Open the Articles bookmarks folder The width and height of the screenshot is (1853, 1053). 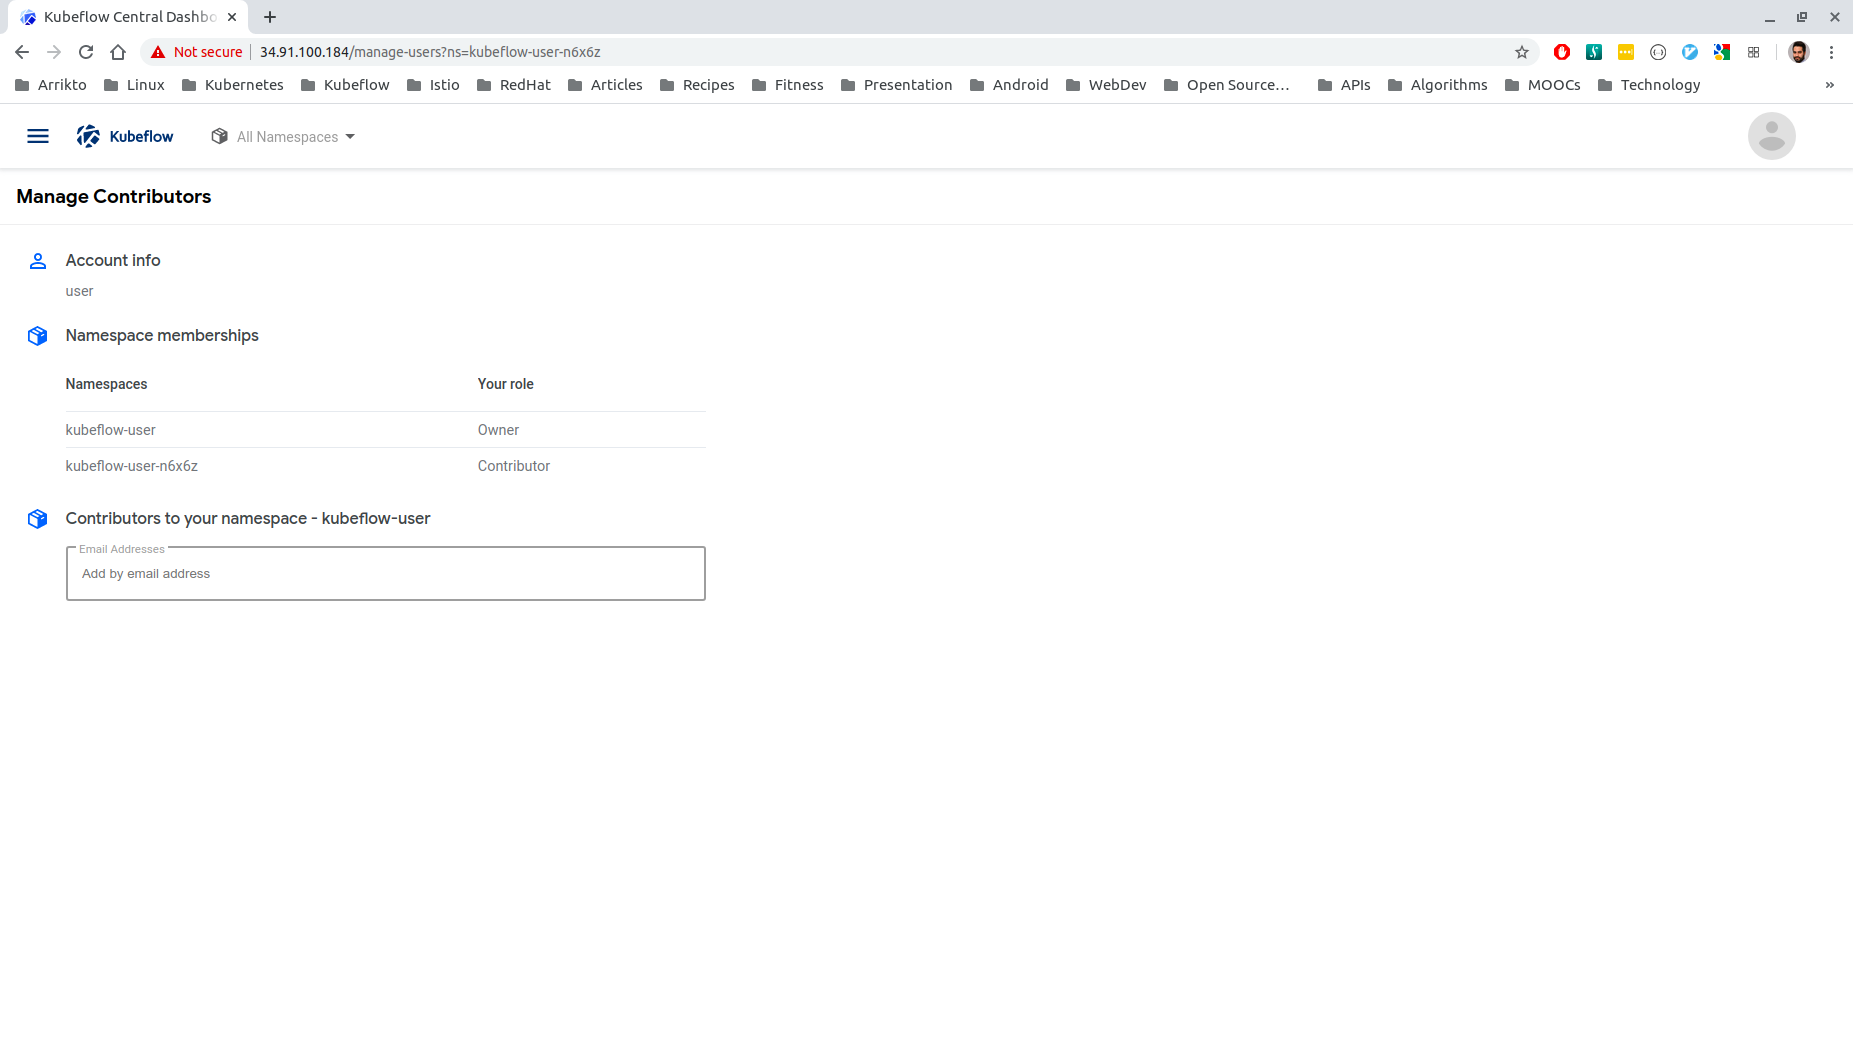point(605,85)
